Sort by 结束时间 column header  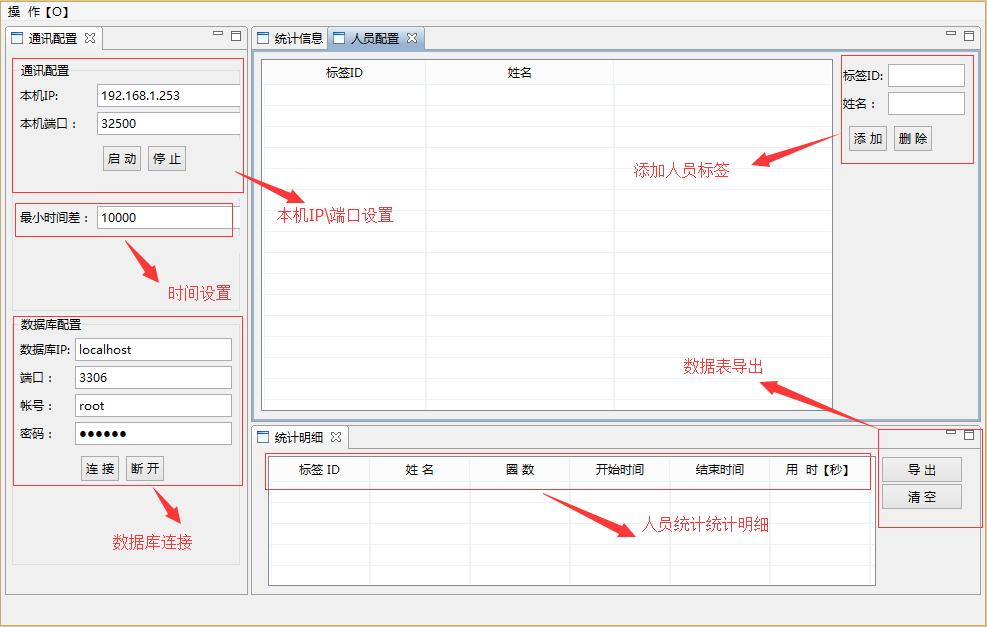point(720,470)
